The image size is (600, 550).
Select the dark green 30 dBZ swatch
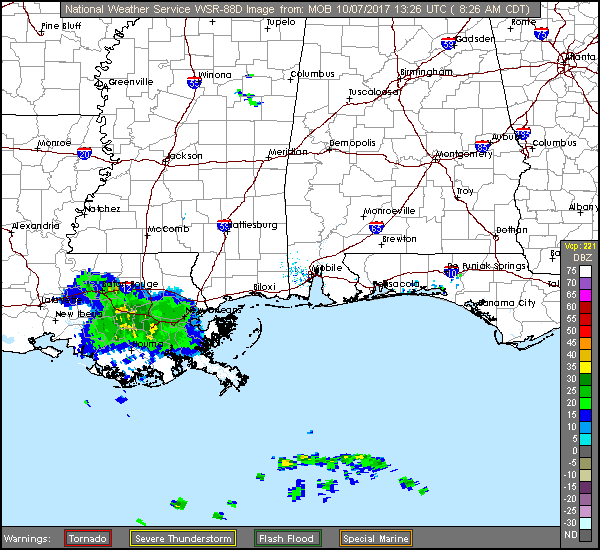point(585,379)
